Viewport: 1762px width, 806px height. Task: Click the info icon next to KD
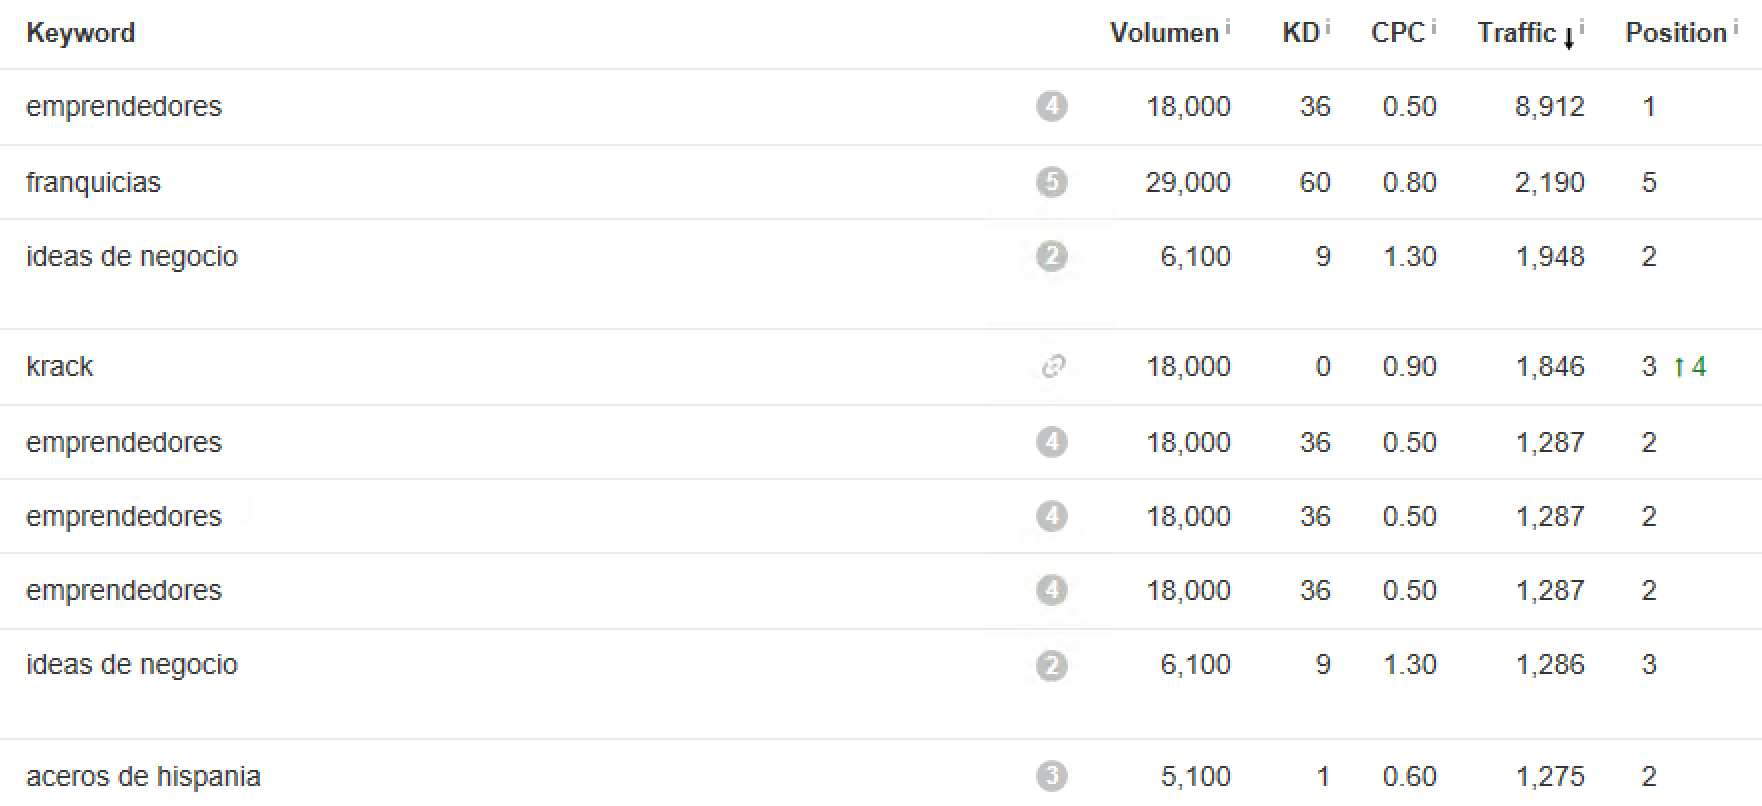pyautogui.click(x=1328, y=26)
